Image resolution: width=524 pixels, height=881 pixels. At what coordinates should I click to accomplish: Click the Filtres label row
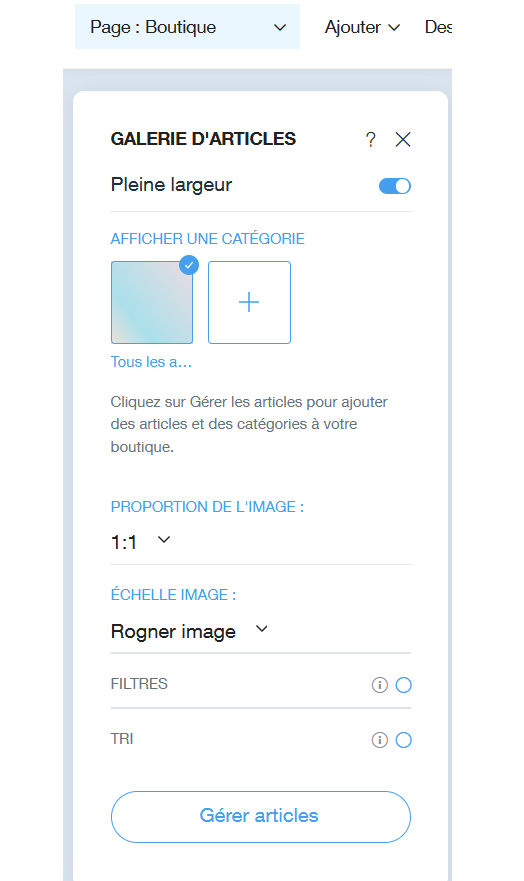[261, 684]
